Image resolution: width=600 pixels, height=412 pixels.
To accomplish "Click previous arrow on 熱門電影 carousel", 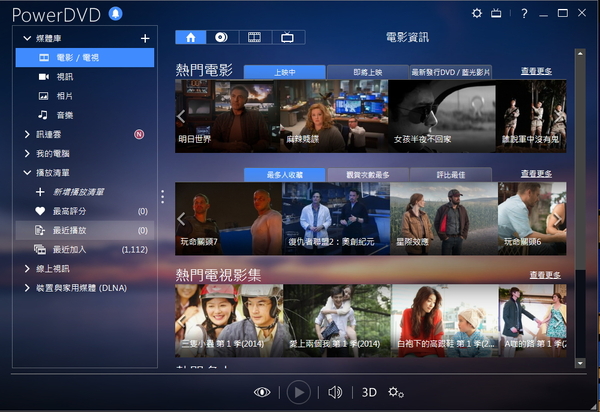I will pyautogui.click(x=181, y=116).
